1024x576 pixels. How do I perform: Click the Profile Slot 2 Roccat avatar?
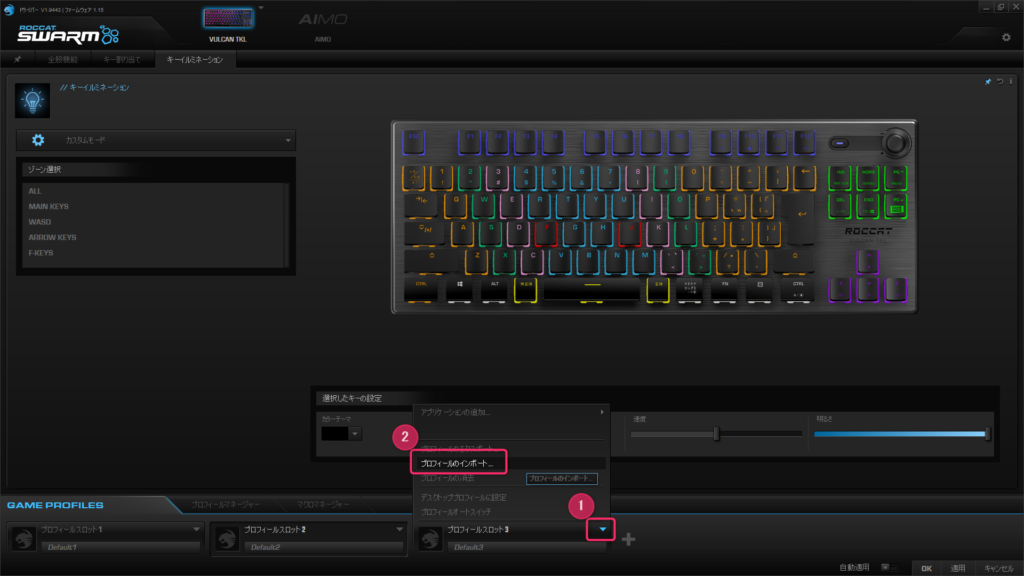227,539
